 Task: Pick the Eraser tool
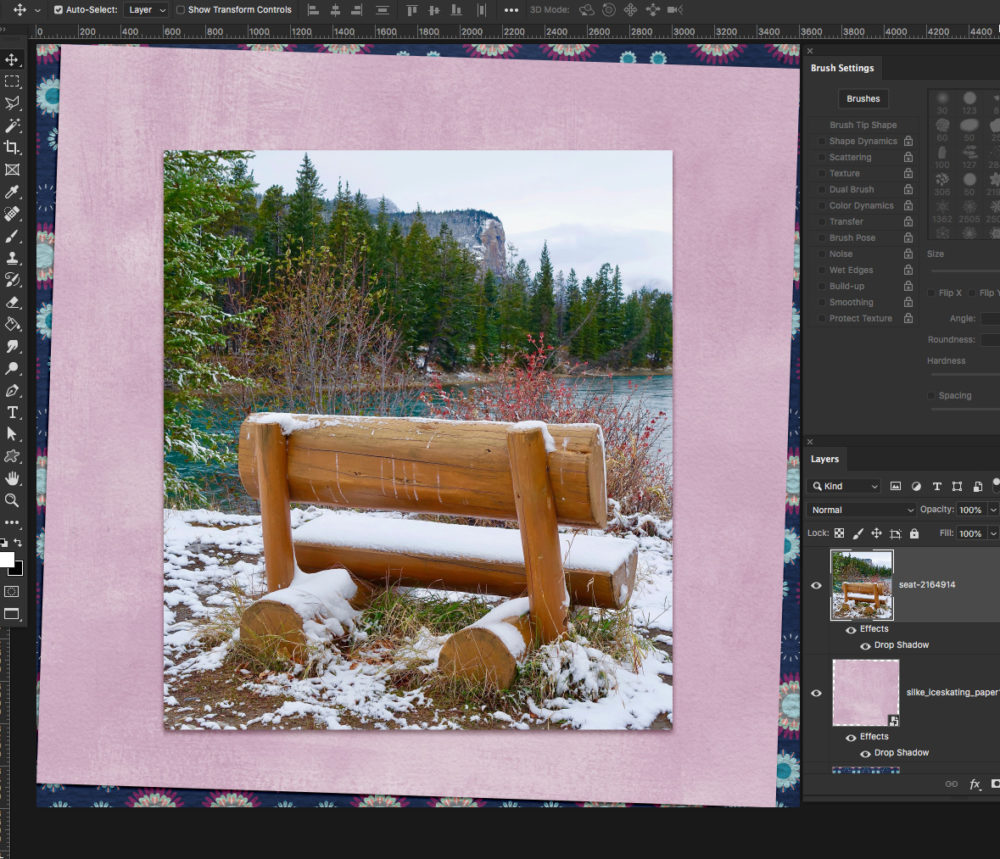[x=12, y=301]
